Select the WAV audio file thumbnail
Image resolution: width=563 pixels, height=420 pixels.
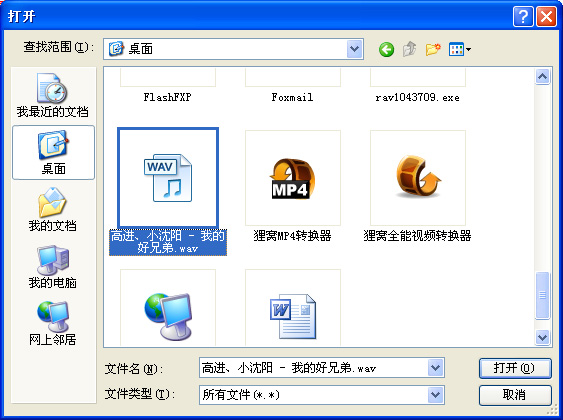click(168, 178)
